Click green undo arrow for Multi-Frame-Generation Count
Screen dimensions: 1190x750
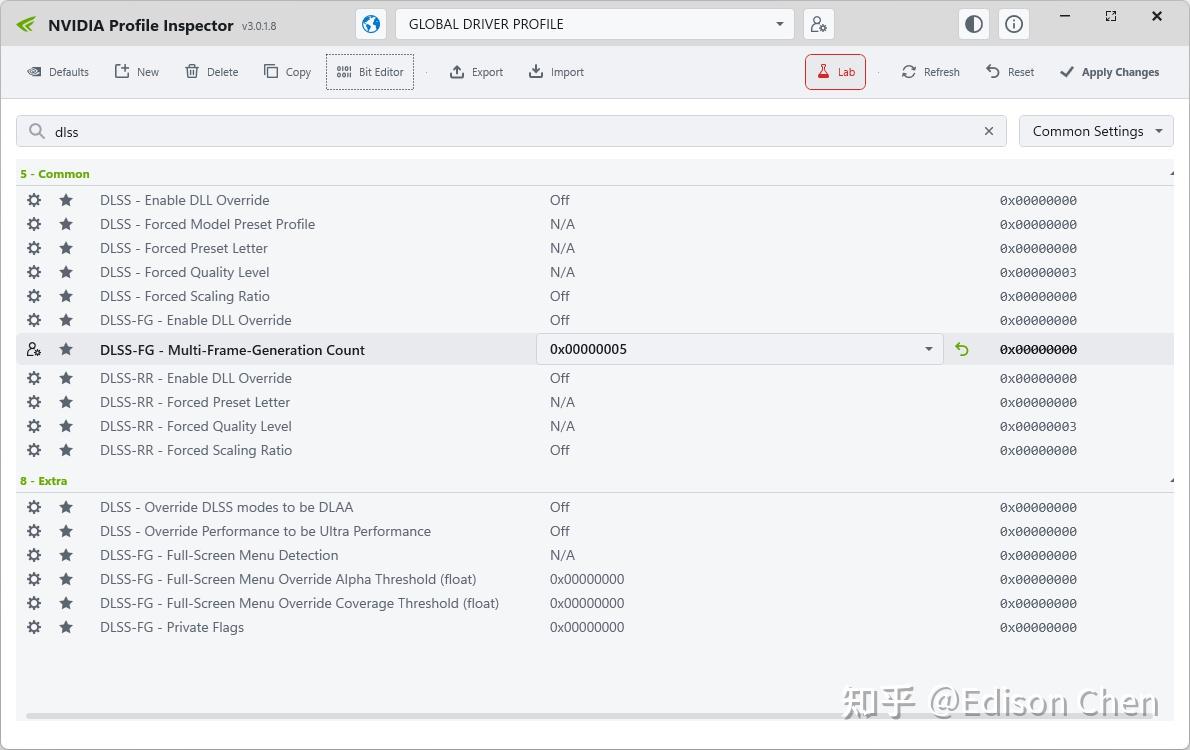pos(962,349)
